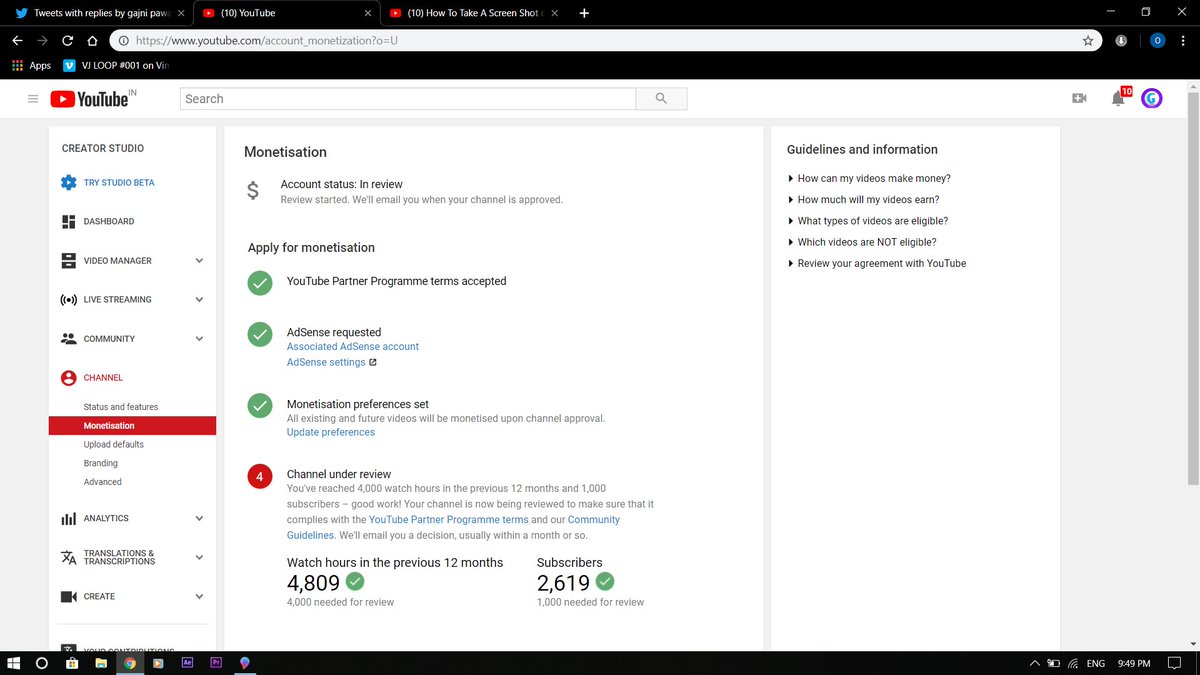Open the account avatar menu
The image size is (1200, 675).
(1152, 98)
